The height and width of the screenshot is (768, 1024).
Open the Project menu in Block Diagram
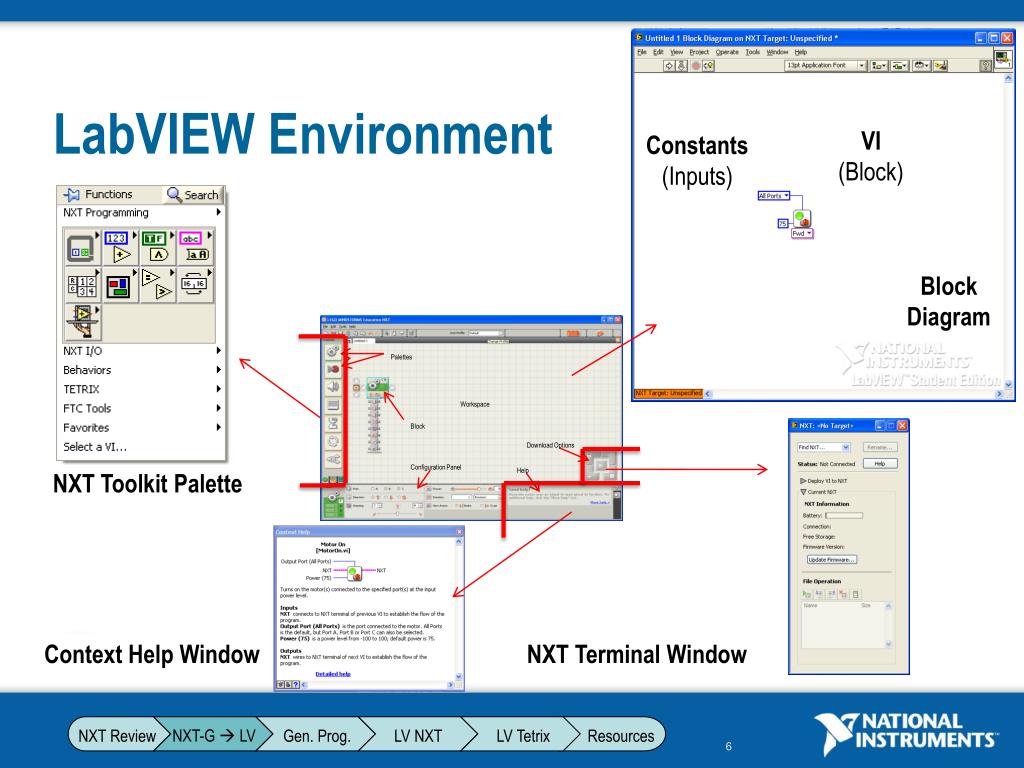699,52
